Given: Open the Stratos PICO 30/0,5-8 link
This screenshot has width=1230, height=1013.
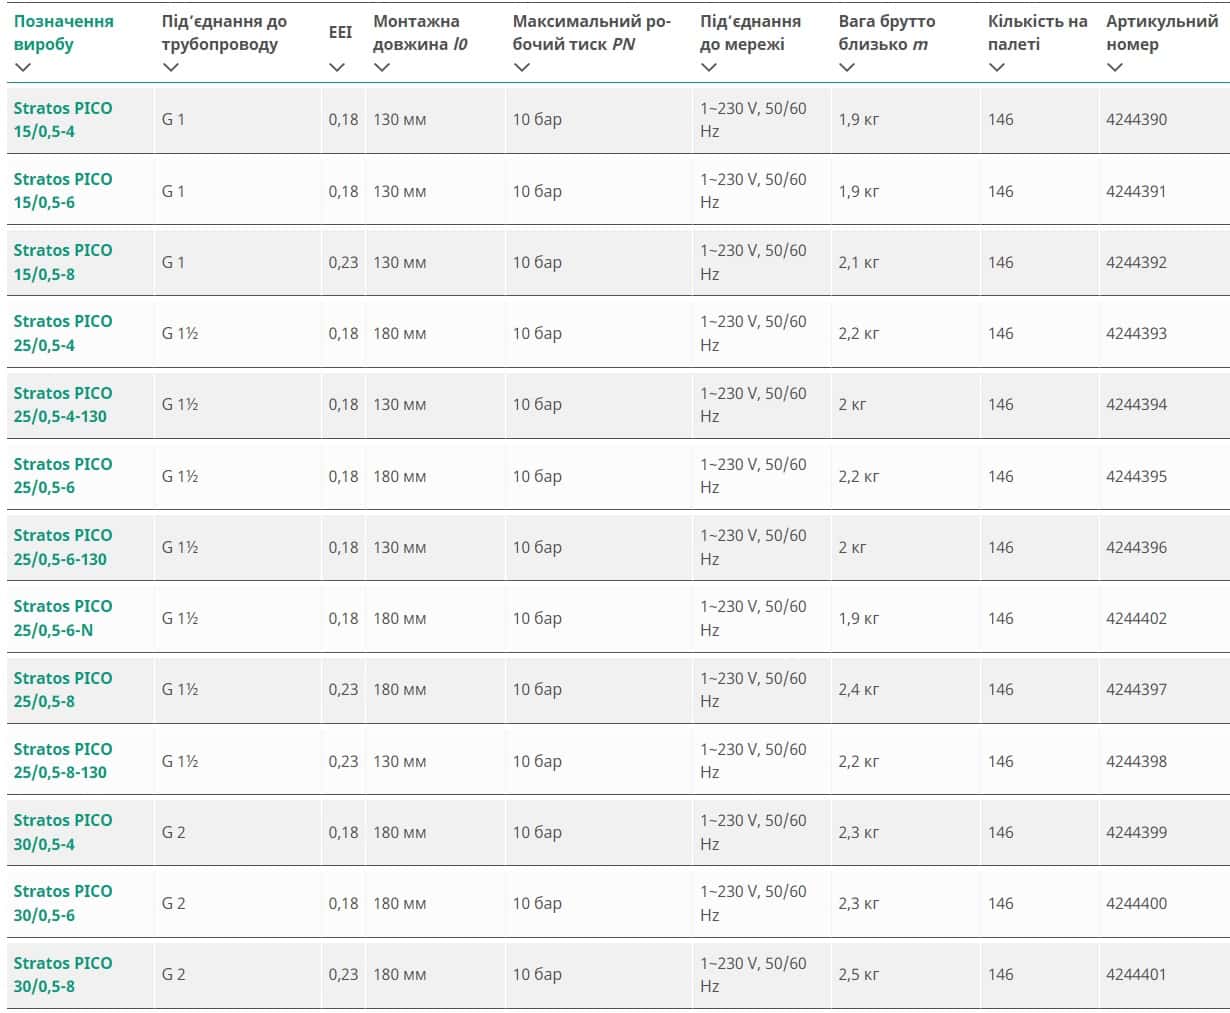Looking at the screenshot, I should tap(62, 974).
